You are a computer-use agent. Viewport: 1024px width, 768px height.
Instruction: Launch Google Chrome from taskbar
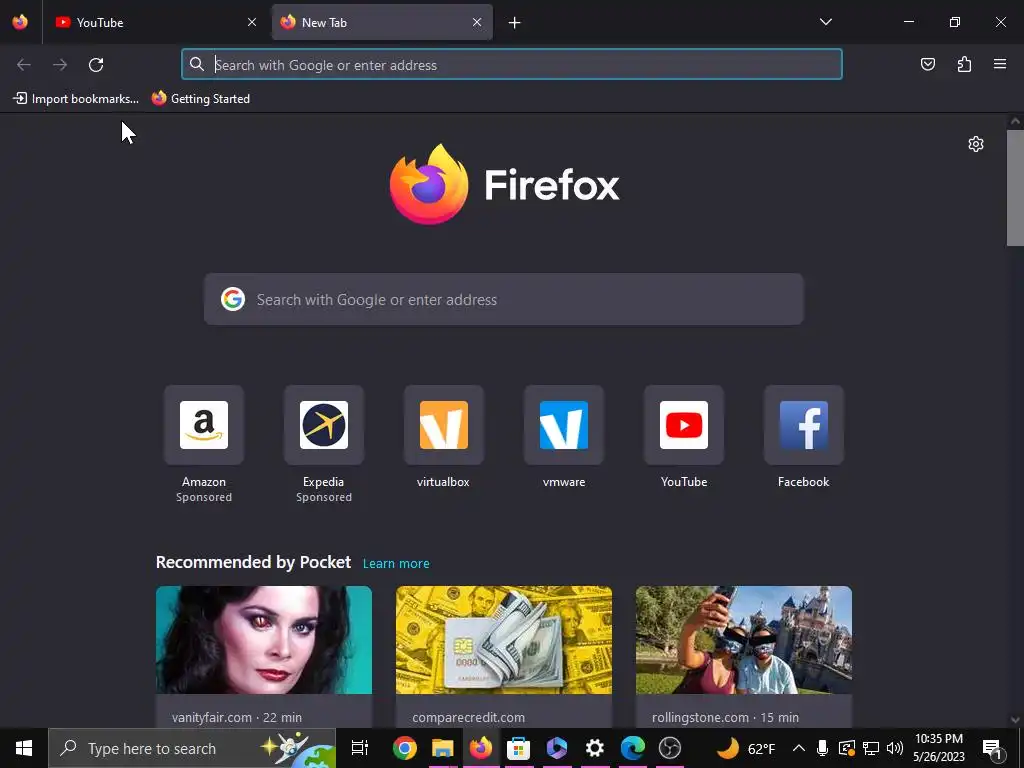click(404, 748)
